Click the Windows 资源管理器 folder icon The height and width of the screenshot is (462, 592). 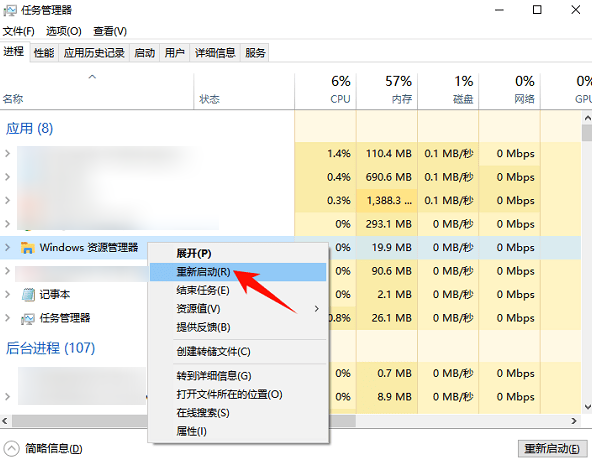coord(28,248)
